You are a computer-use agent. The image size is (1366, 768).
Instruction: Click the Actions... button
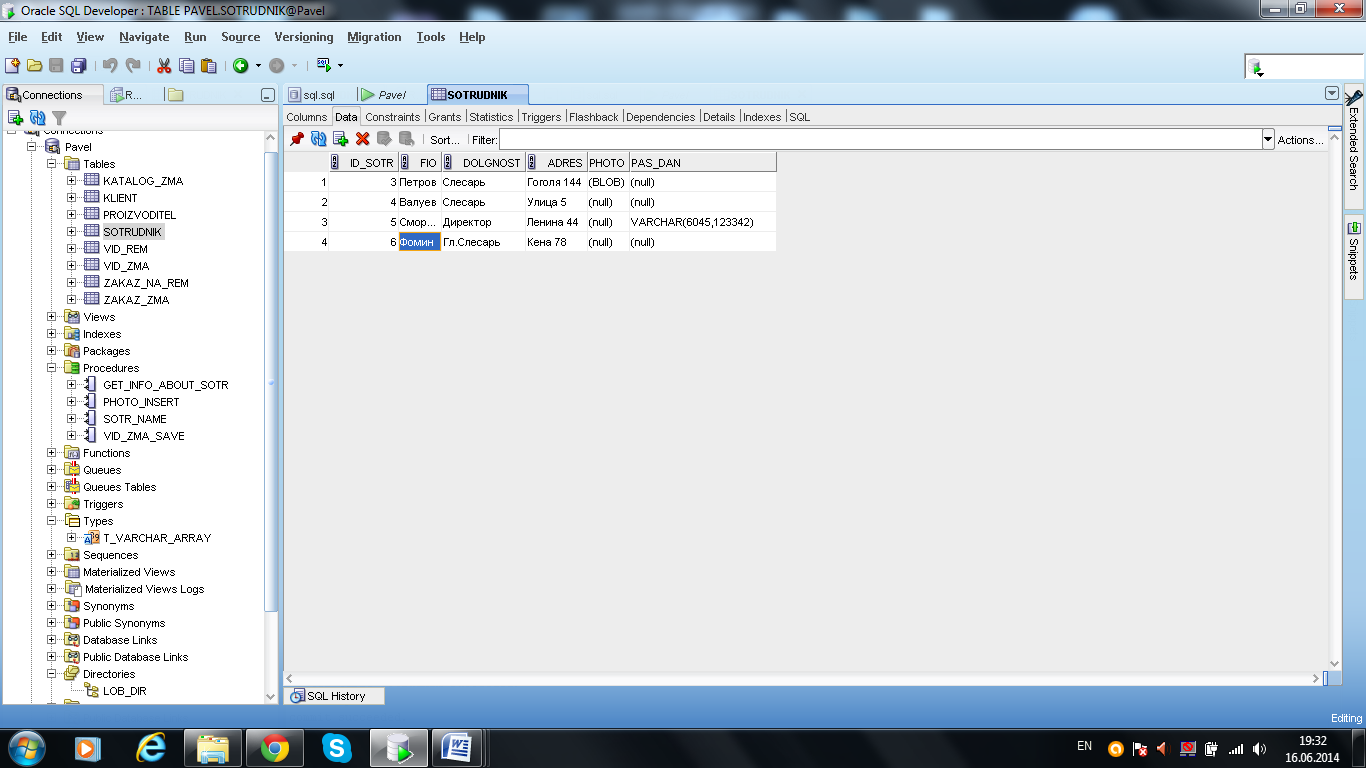pos(1301,140)
